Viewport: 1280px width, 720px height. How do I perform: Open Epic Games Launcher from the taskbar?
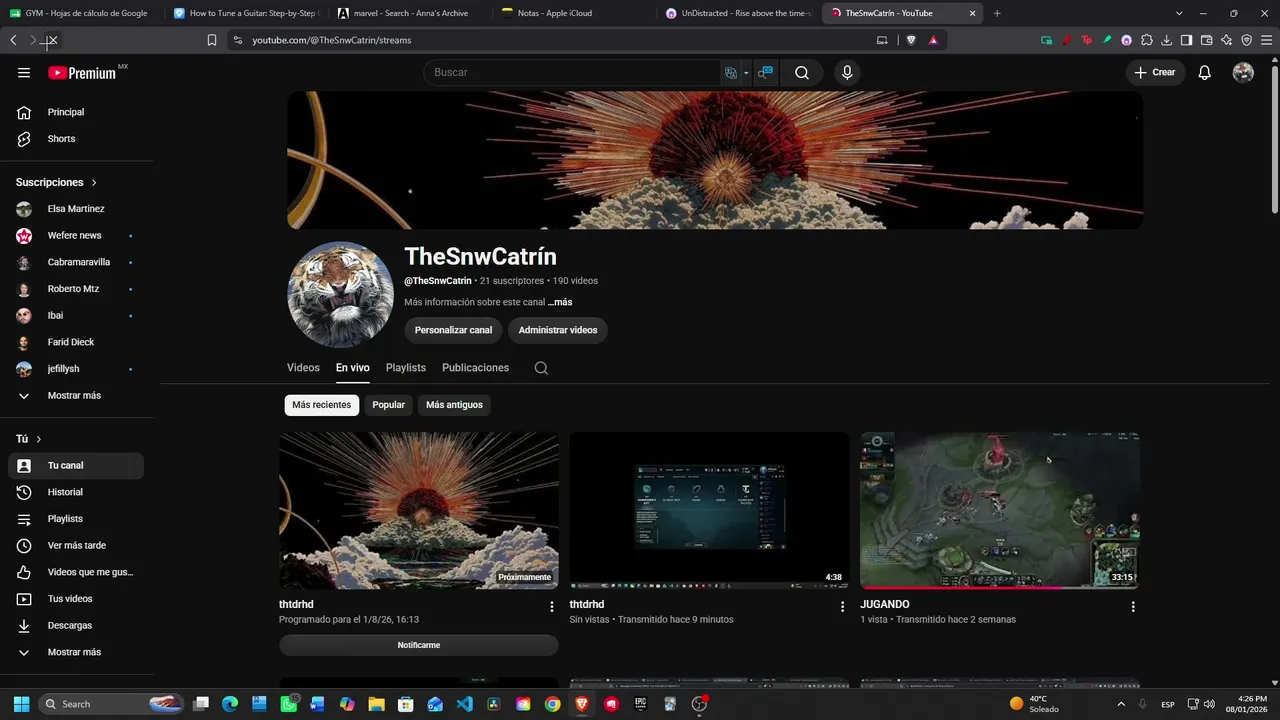(640, 704)
